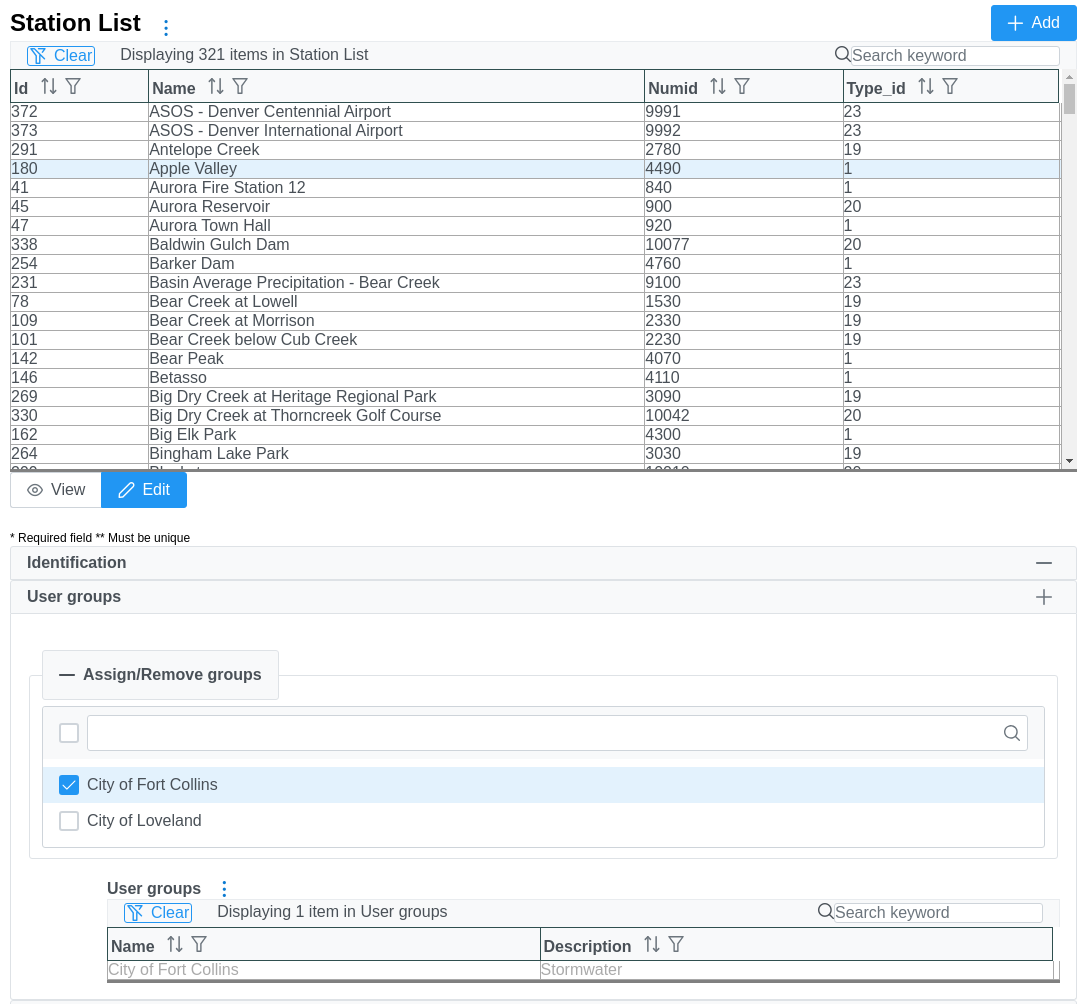Image resolution: width=1084 pixels, height=1004 pixels.
Task: Filter User groups Name column
Action: (x=199, y=945)
